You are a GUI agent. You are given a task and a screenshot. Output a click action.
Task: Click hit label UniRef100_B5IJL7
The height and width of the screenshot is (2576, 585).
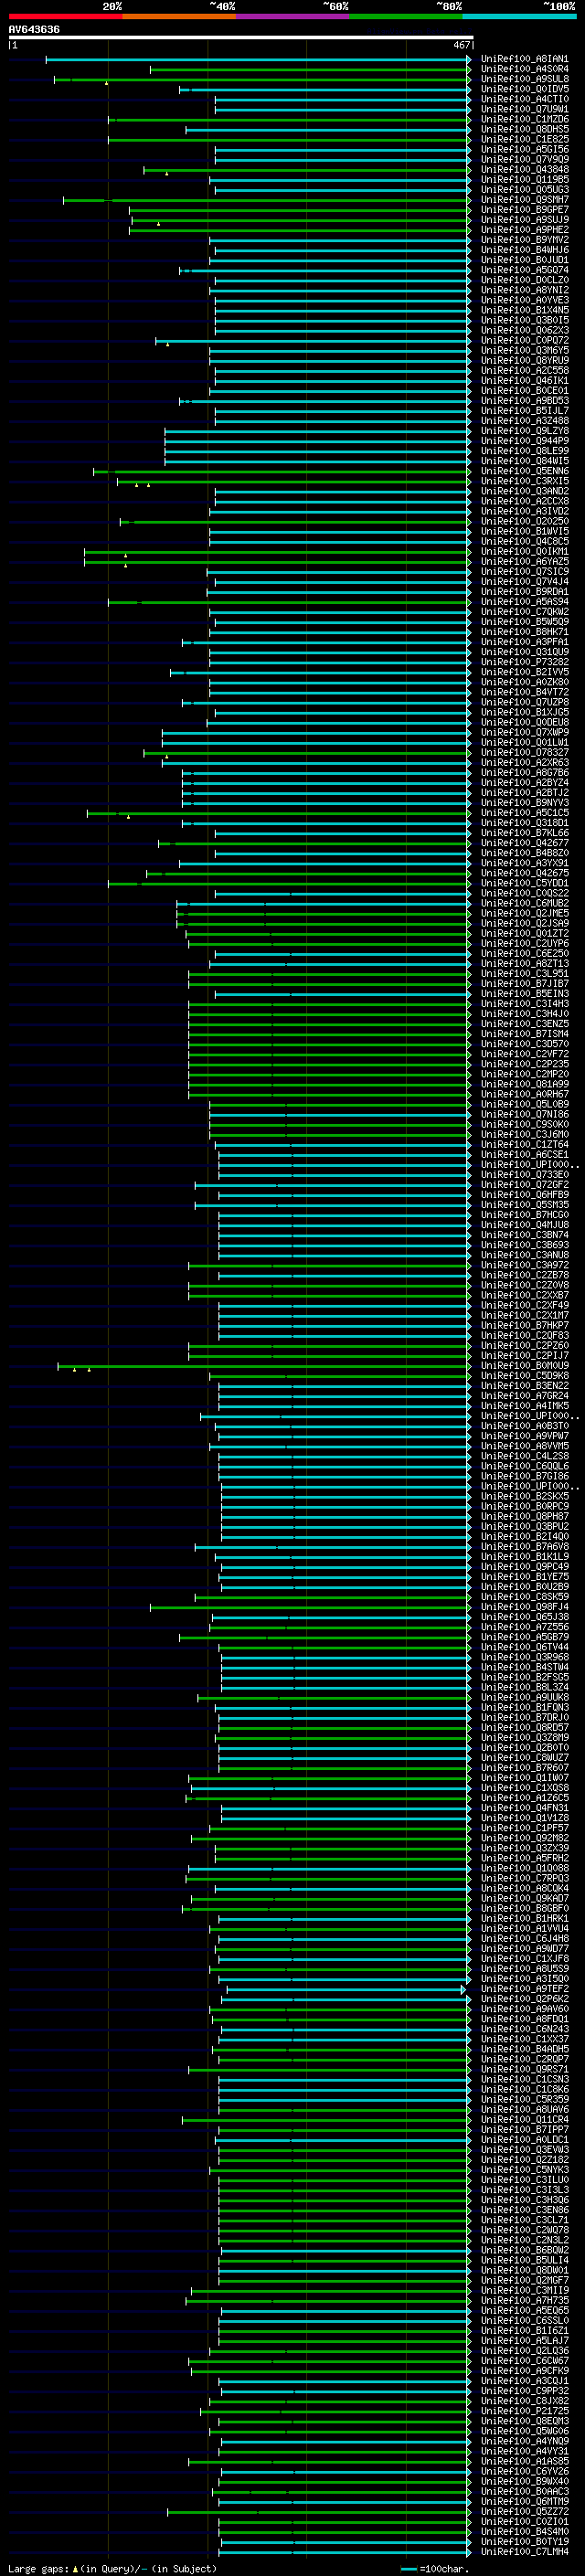(524, 411)
